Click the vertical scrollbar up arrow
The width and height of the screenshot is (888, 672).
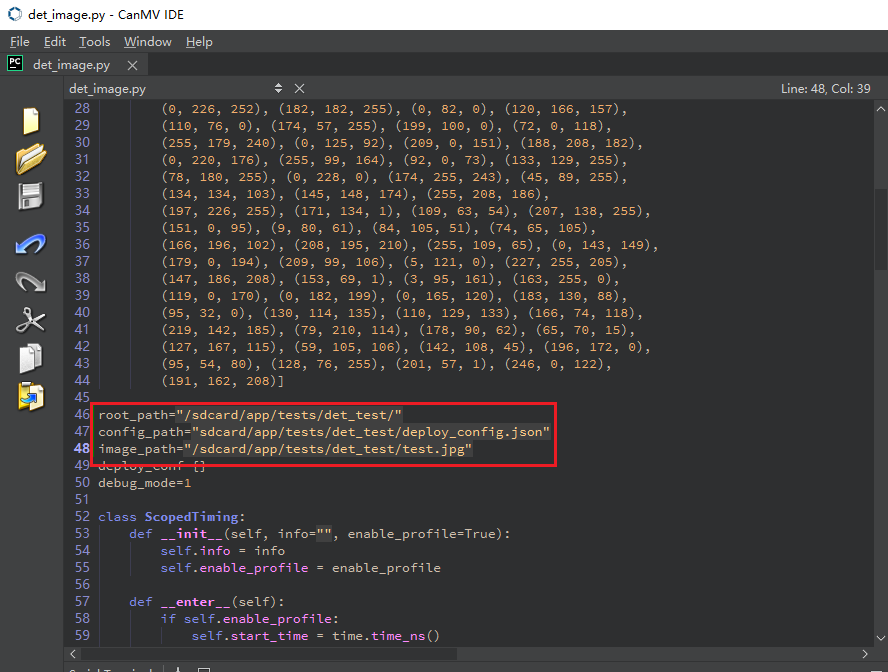(x=881, y=109)
